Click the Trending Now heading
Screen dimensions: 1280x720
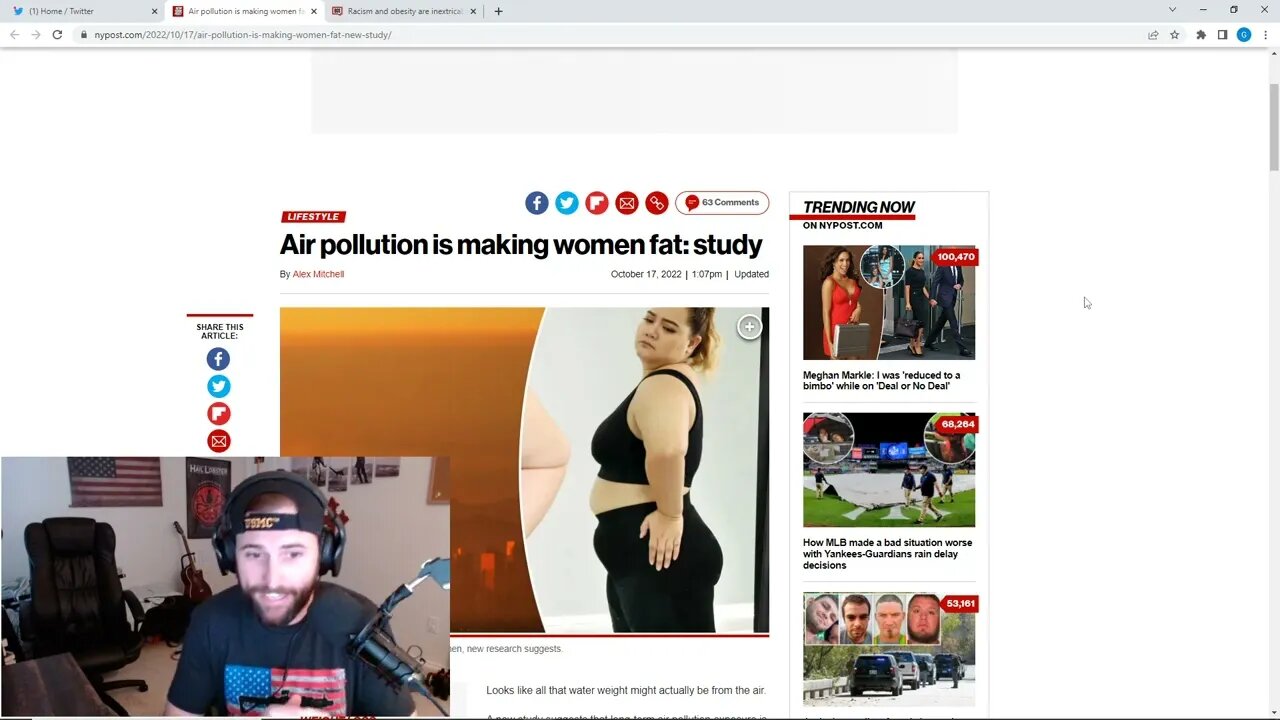(x=859, y=208)
